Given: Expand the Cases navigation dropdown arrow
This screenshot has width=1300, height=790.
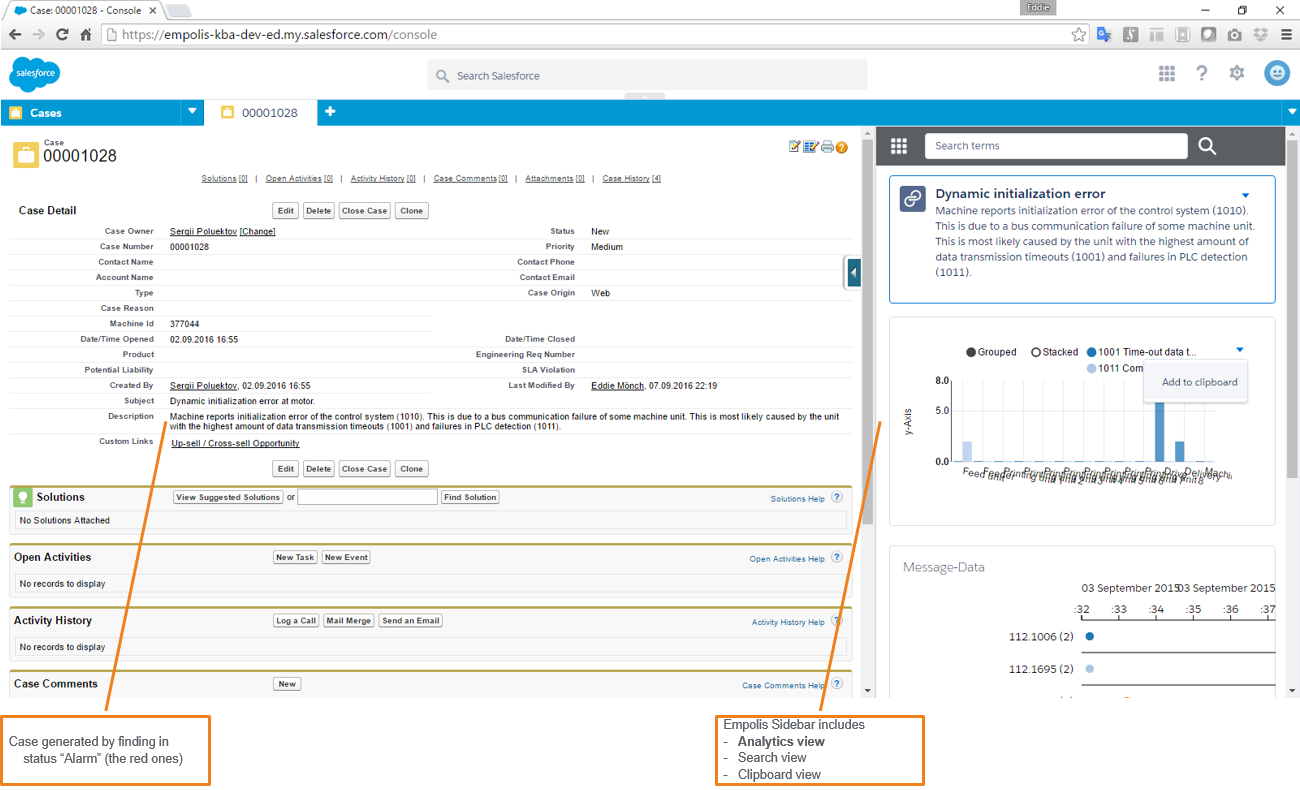Looking at the screenshot, I should pos(192,112).
